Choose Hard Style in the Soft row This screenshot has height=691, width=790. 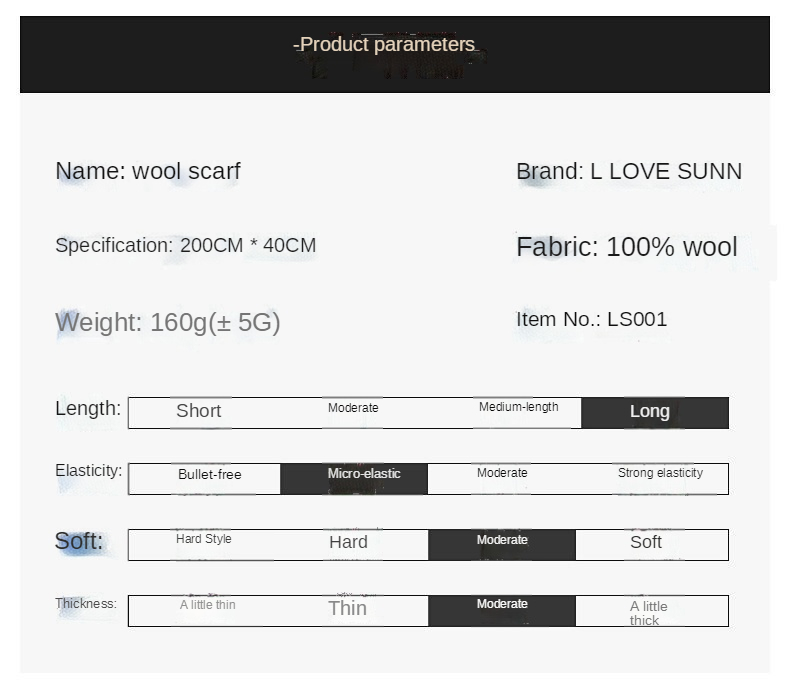pos(204,540)
